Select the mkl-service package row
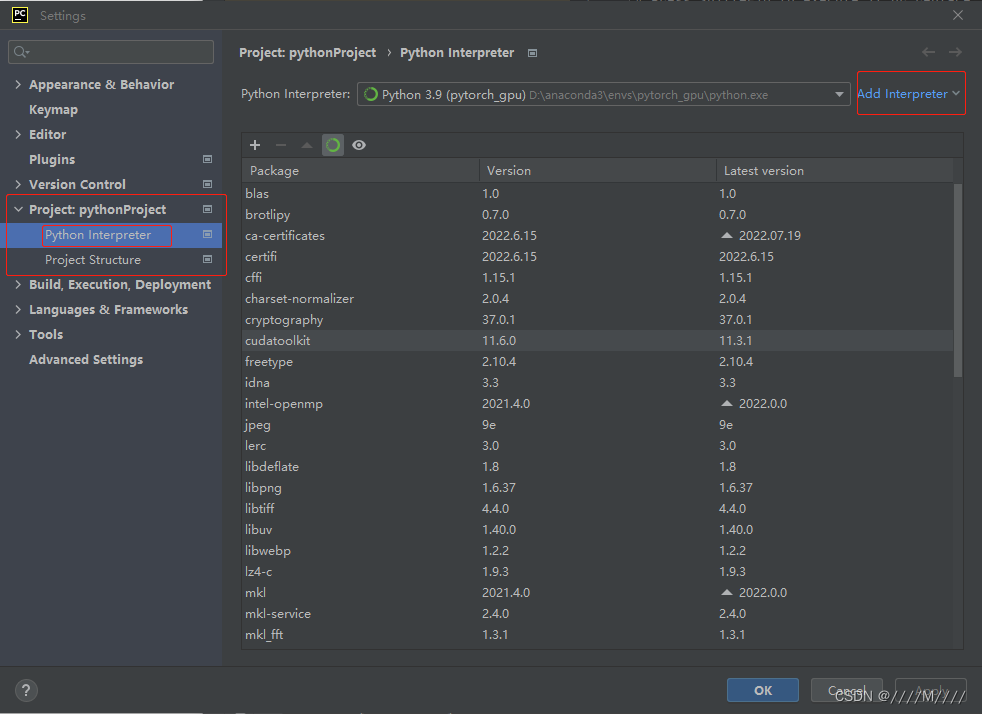Viewport: 982px width, 714px height. 597,613
